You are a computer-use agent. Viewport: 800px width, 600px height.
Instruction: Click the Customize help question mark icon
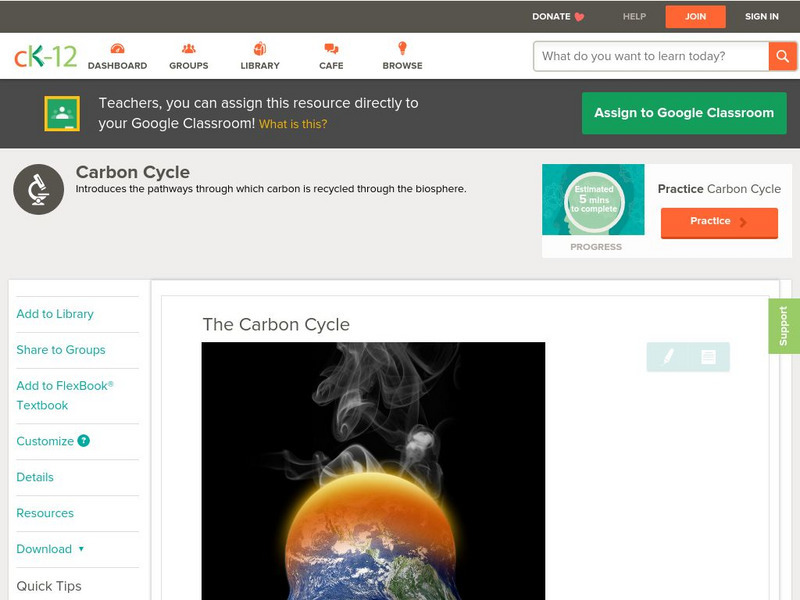[x=84, y=441]
